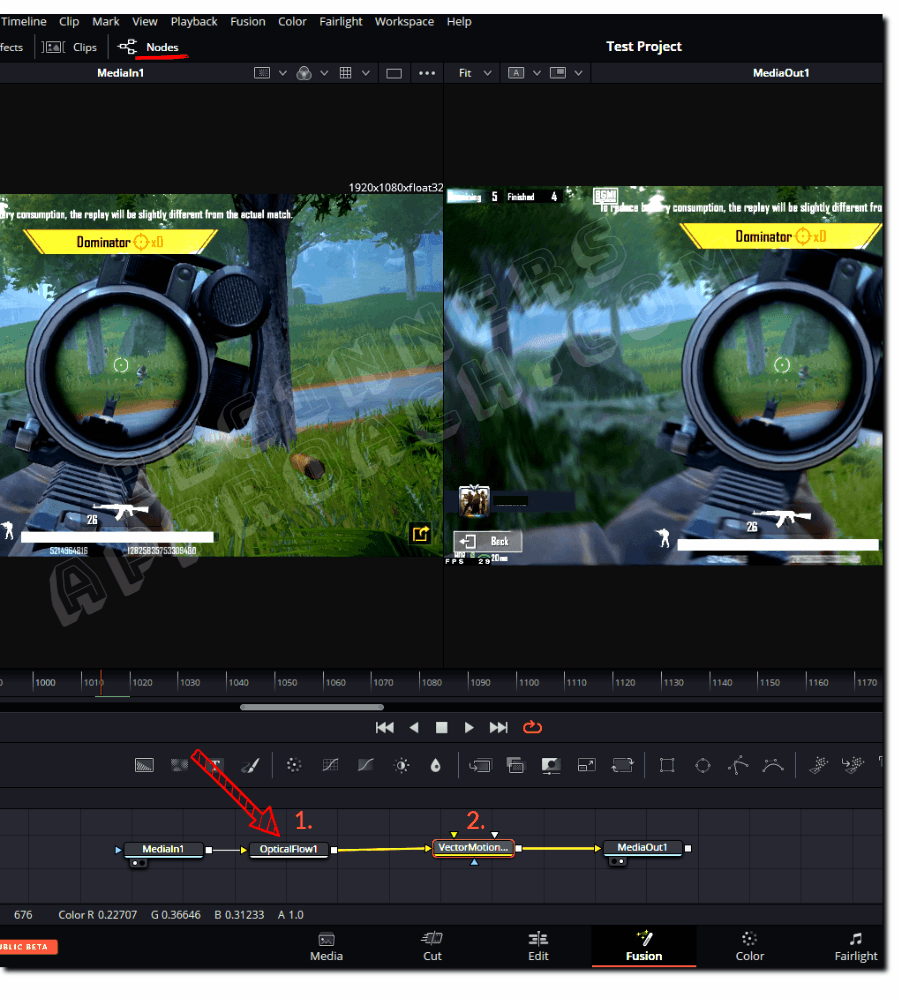
Task: Toggle the viewer dot under MediaIn1 node
Action: pyautogui.click(x=137, y=864)
